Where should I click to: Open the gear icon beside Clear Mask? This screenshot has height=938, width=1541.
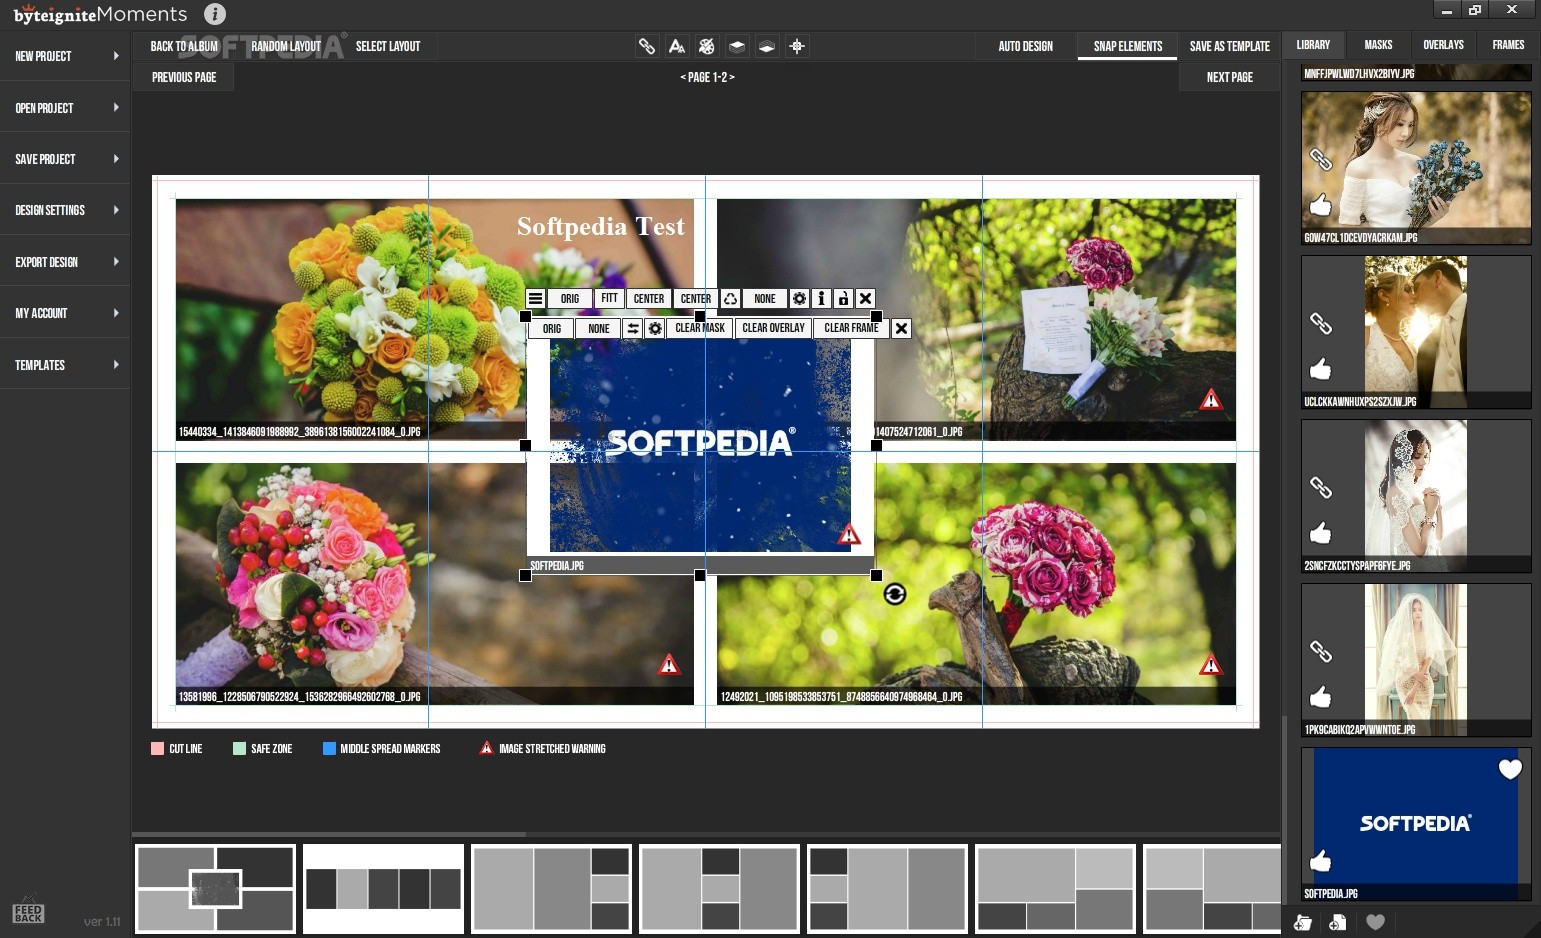click(655, 328)
